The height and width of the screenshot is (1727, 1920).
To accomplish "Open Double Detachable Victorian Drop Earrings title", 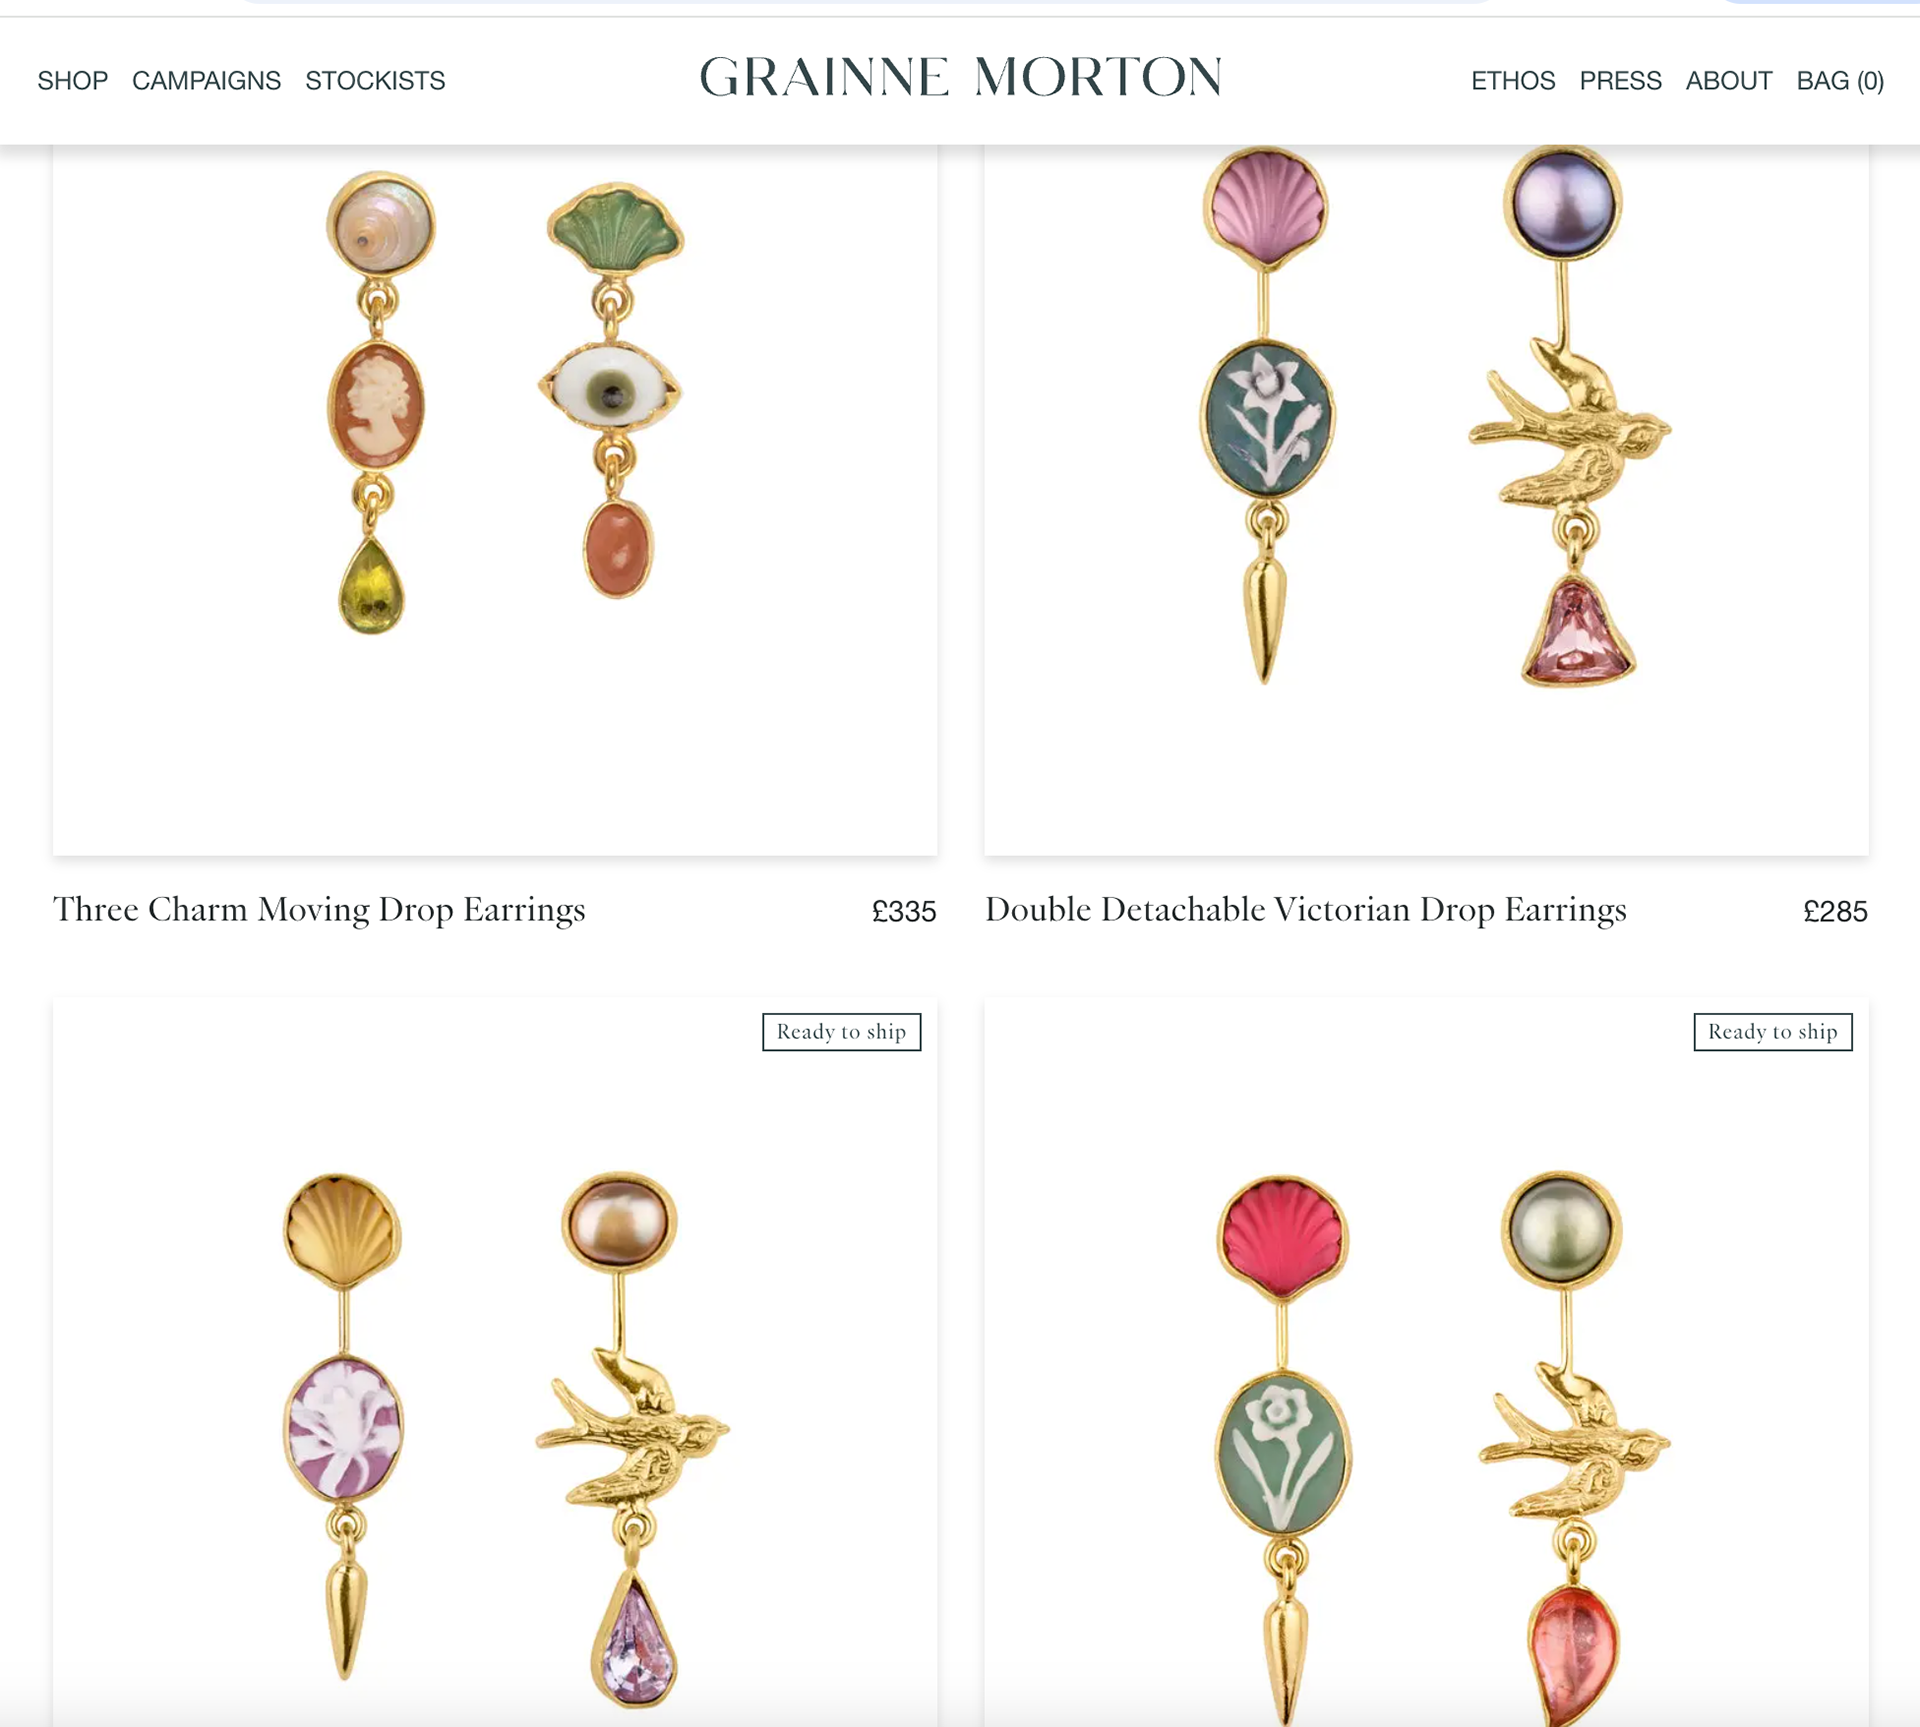I will (1306, 909).
